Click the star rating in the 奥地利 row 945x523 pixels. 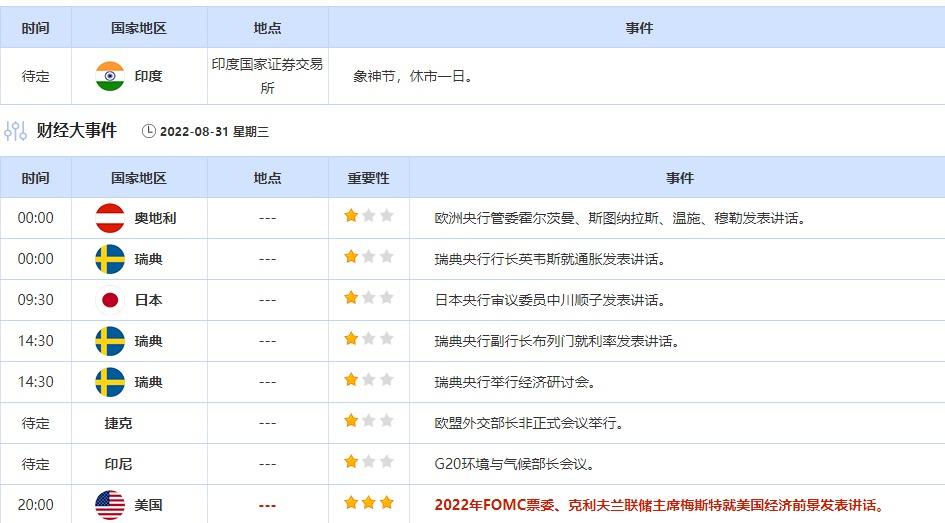(x=369, y=216)
